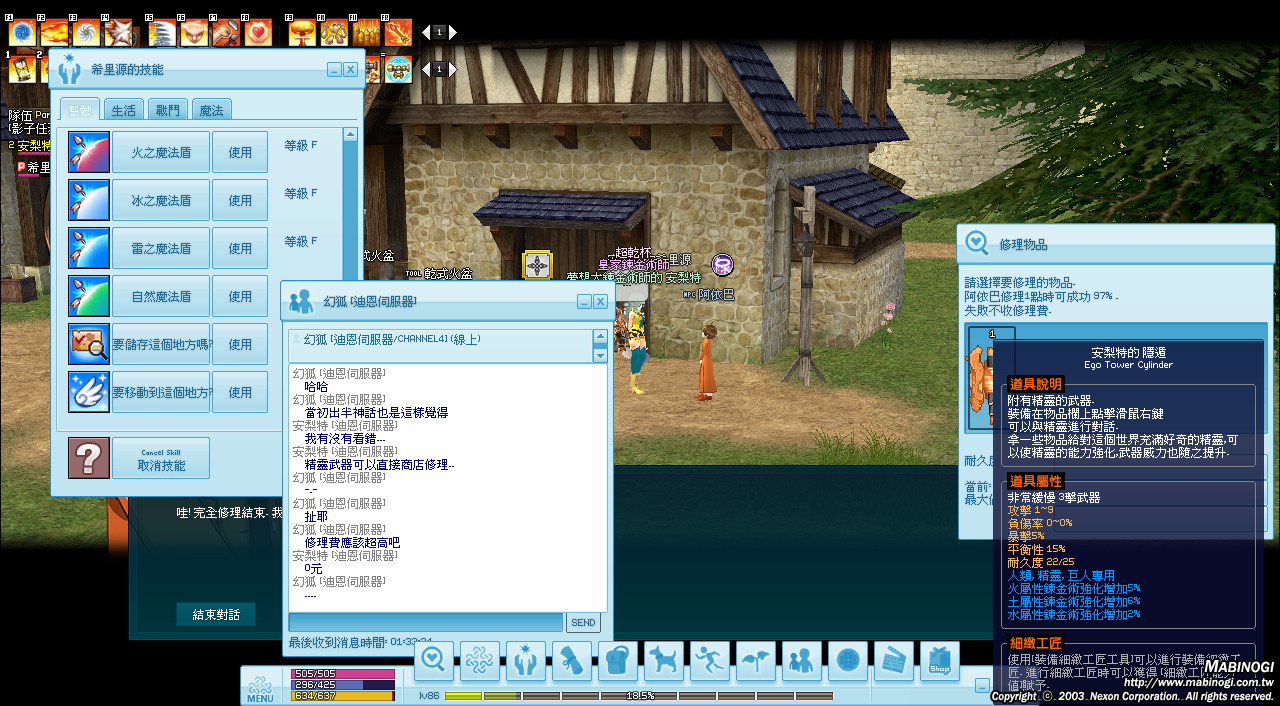Open the MENU button at bottom left

(x=260, y=688)
